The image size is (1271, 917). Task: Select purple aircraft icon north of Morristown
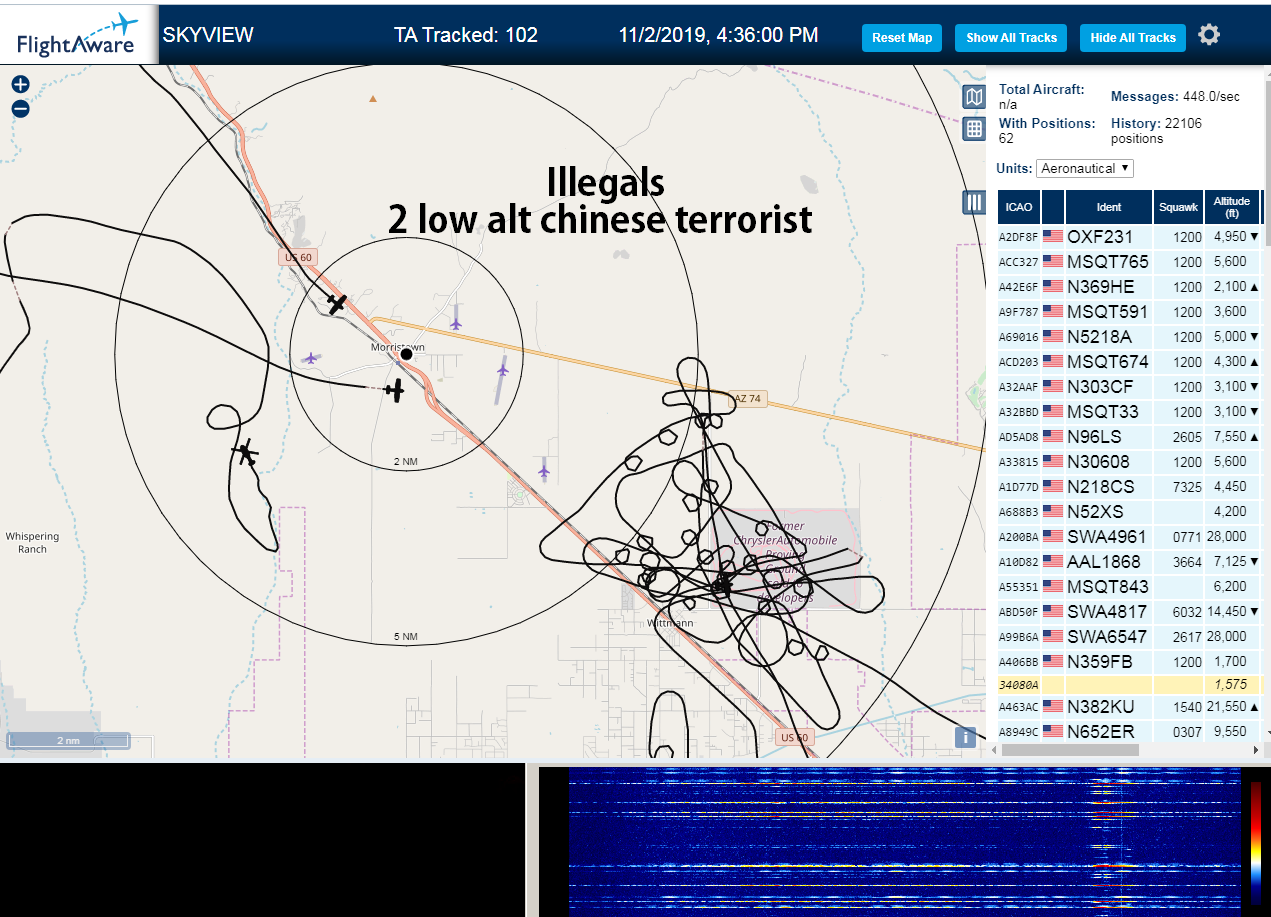pos(456,323)
